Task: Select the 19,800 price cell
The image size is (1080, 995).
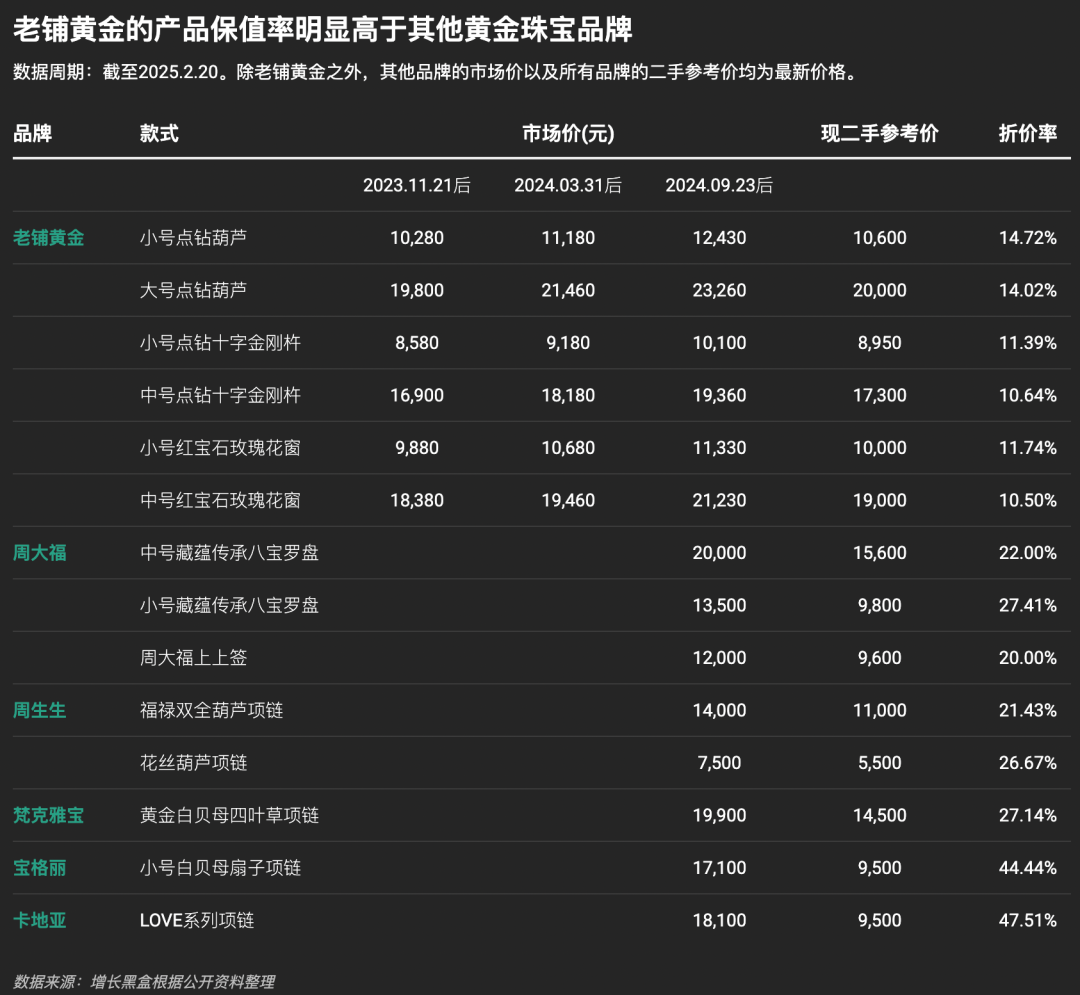Action: pos(417,290)
